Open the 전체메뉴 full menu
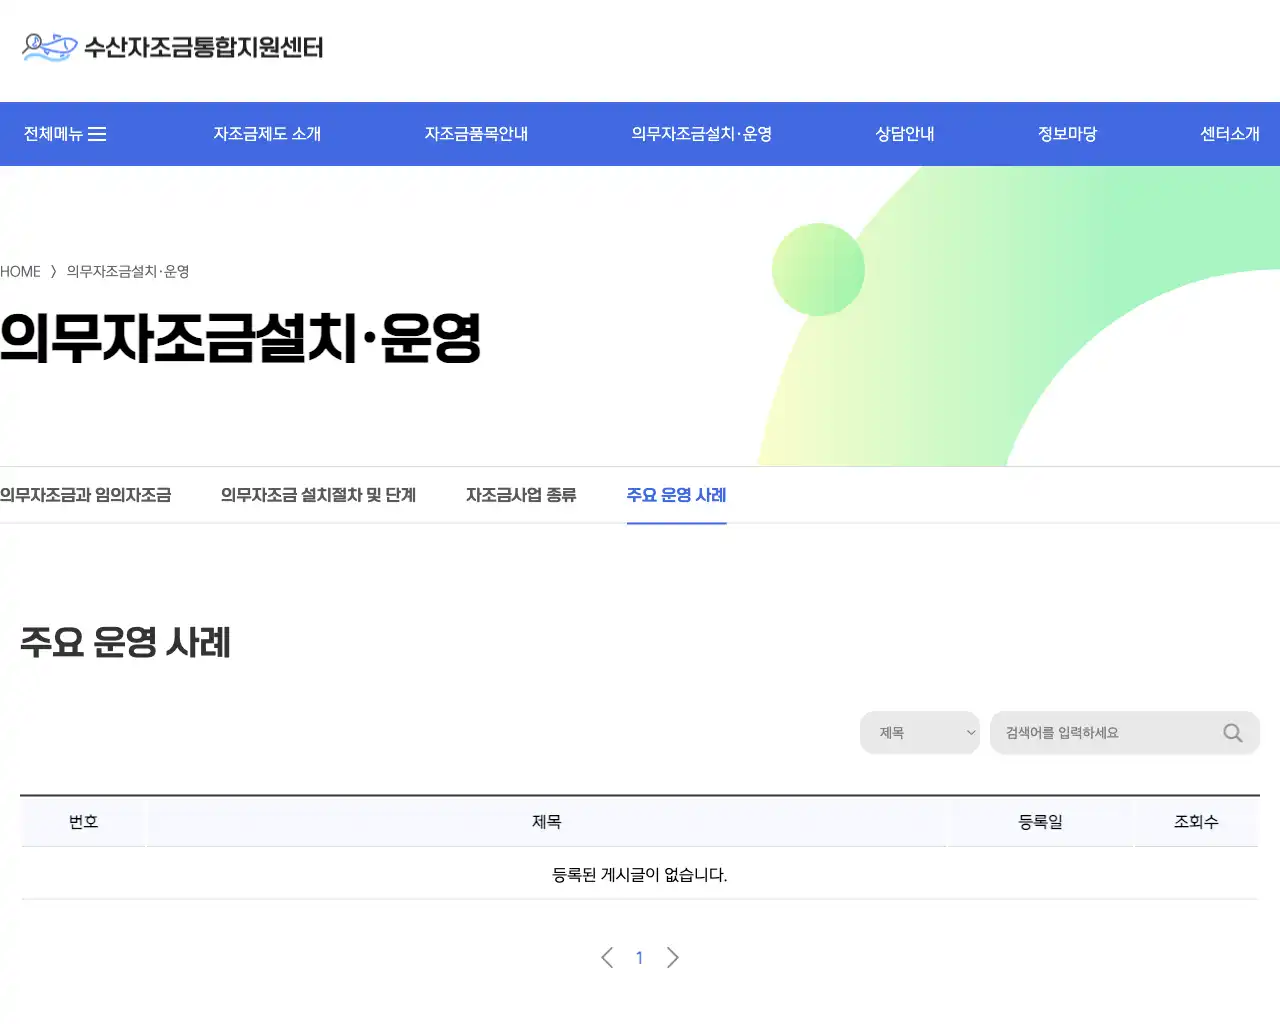The height and width of the screenshot is (1024, 1280). pyautogui.click(x=64, y=133)
